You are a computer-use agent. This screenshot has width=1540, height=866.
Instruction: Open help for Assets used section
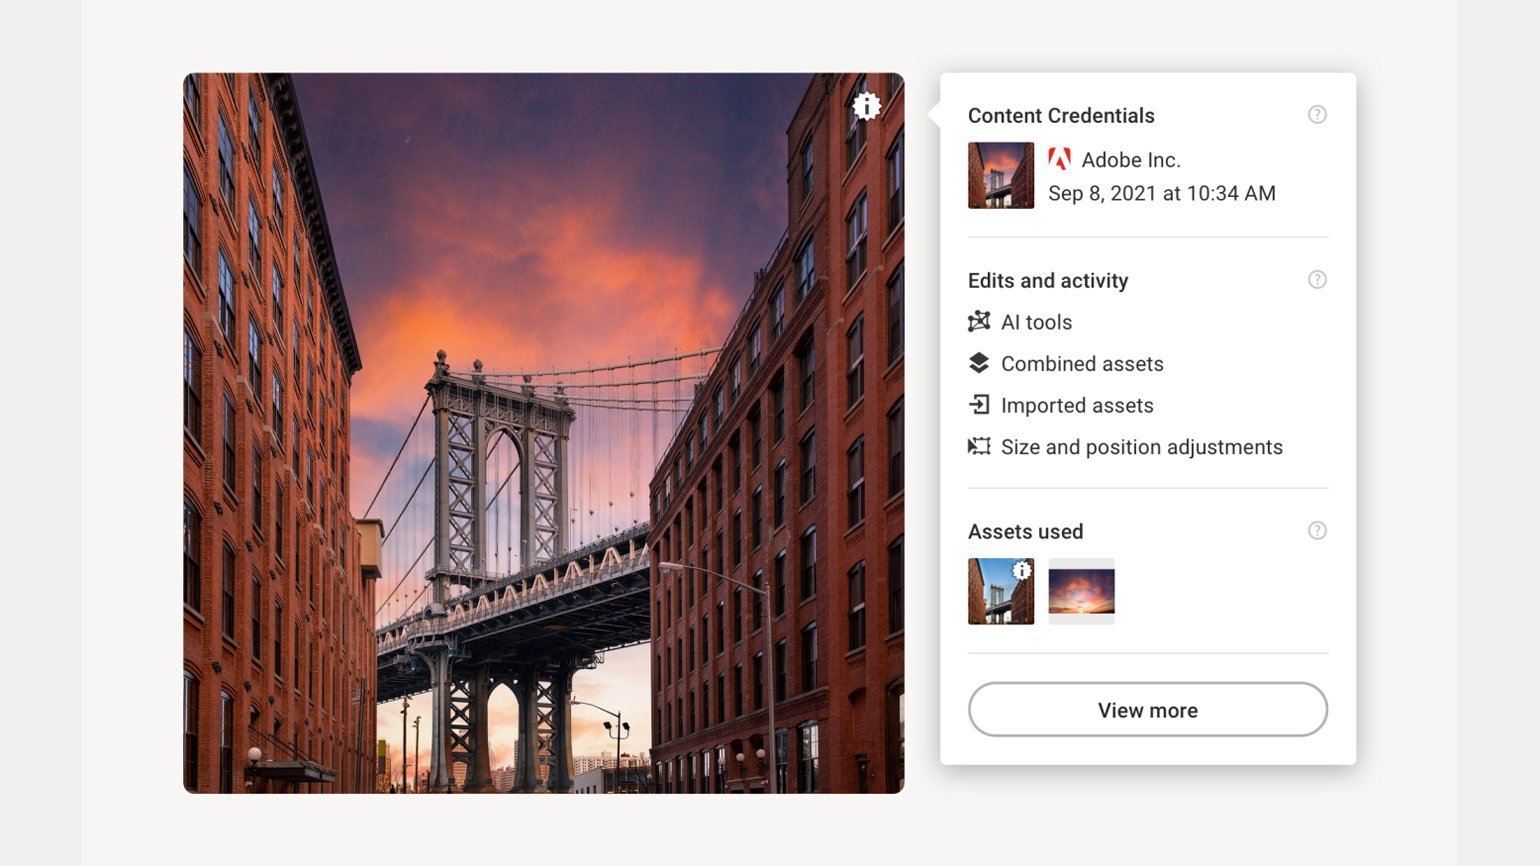(x=1317, y=530)
